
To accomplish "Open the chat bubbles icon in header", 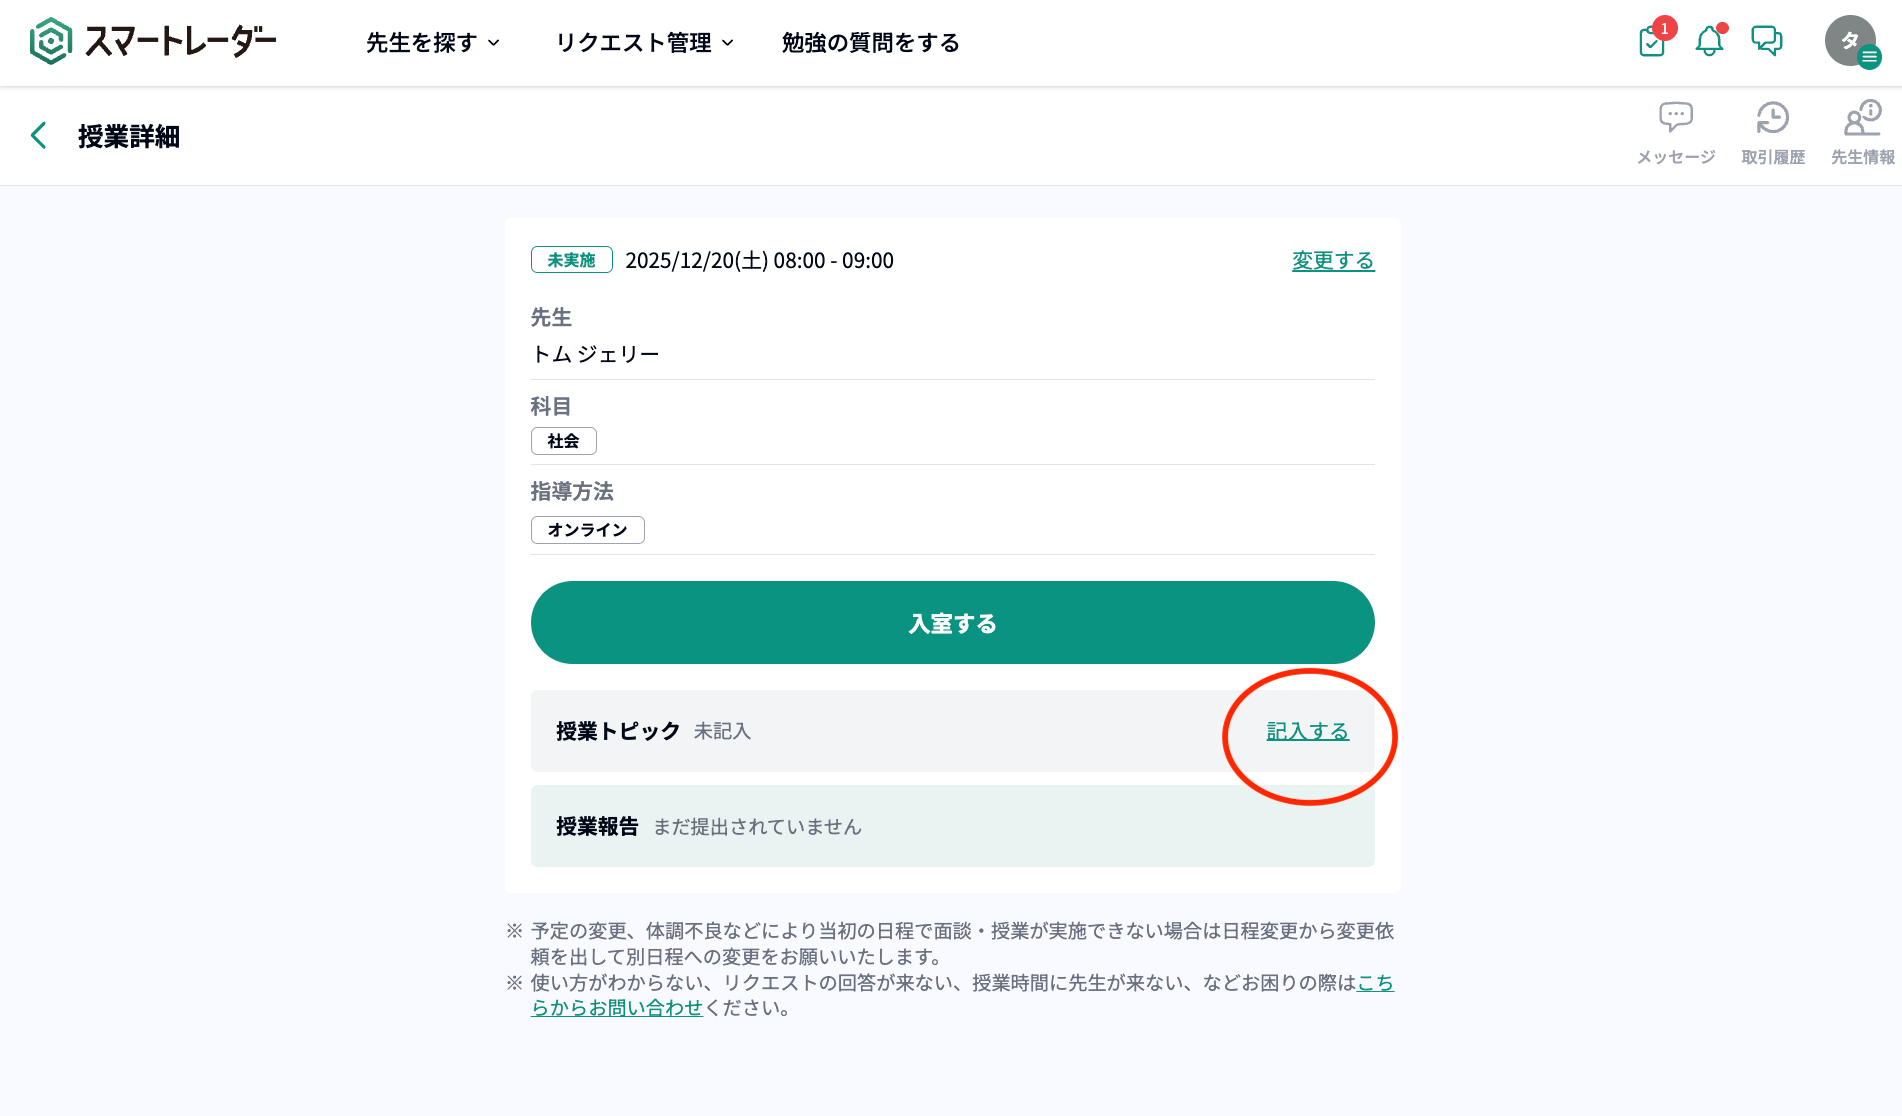I will click(x=1767, y=41).
